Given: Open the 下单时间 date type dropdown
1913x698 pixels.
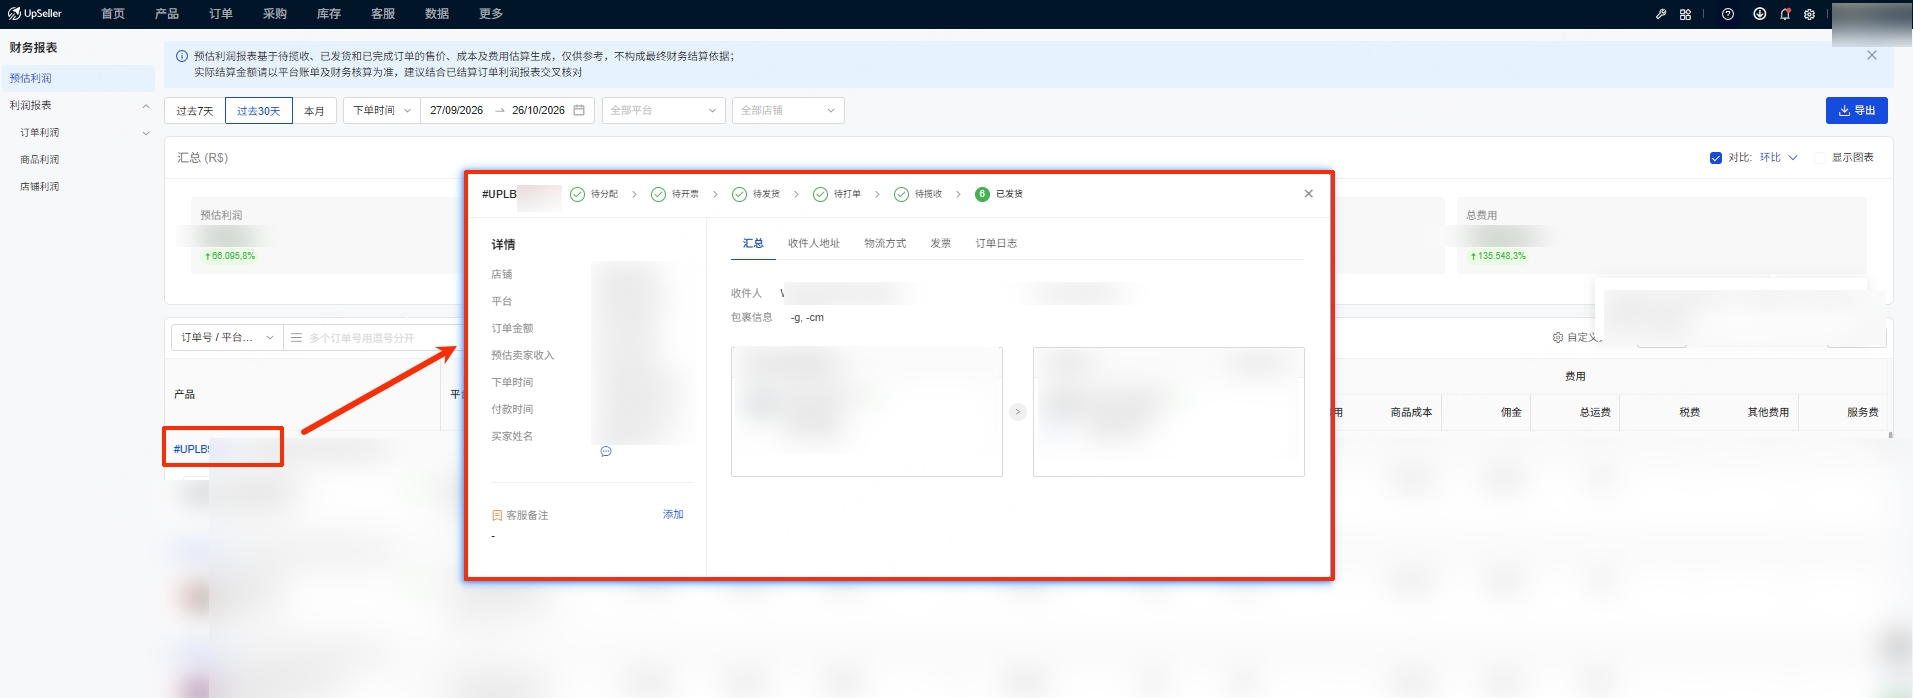Looking at the screenshot, I should coord(382,110).
